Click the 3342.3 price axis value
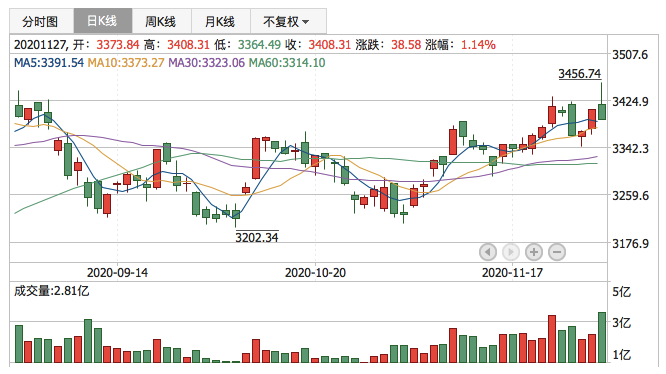The width and height of the screenshot is (666, 374). [x=630, y=149]
